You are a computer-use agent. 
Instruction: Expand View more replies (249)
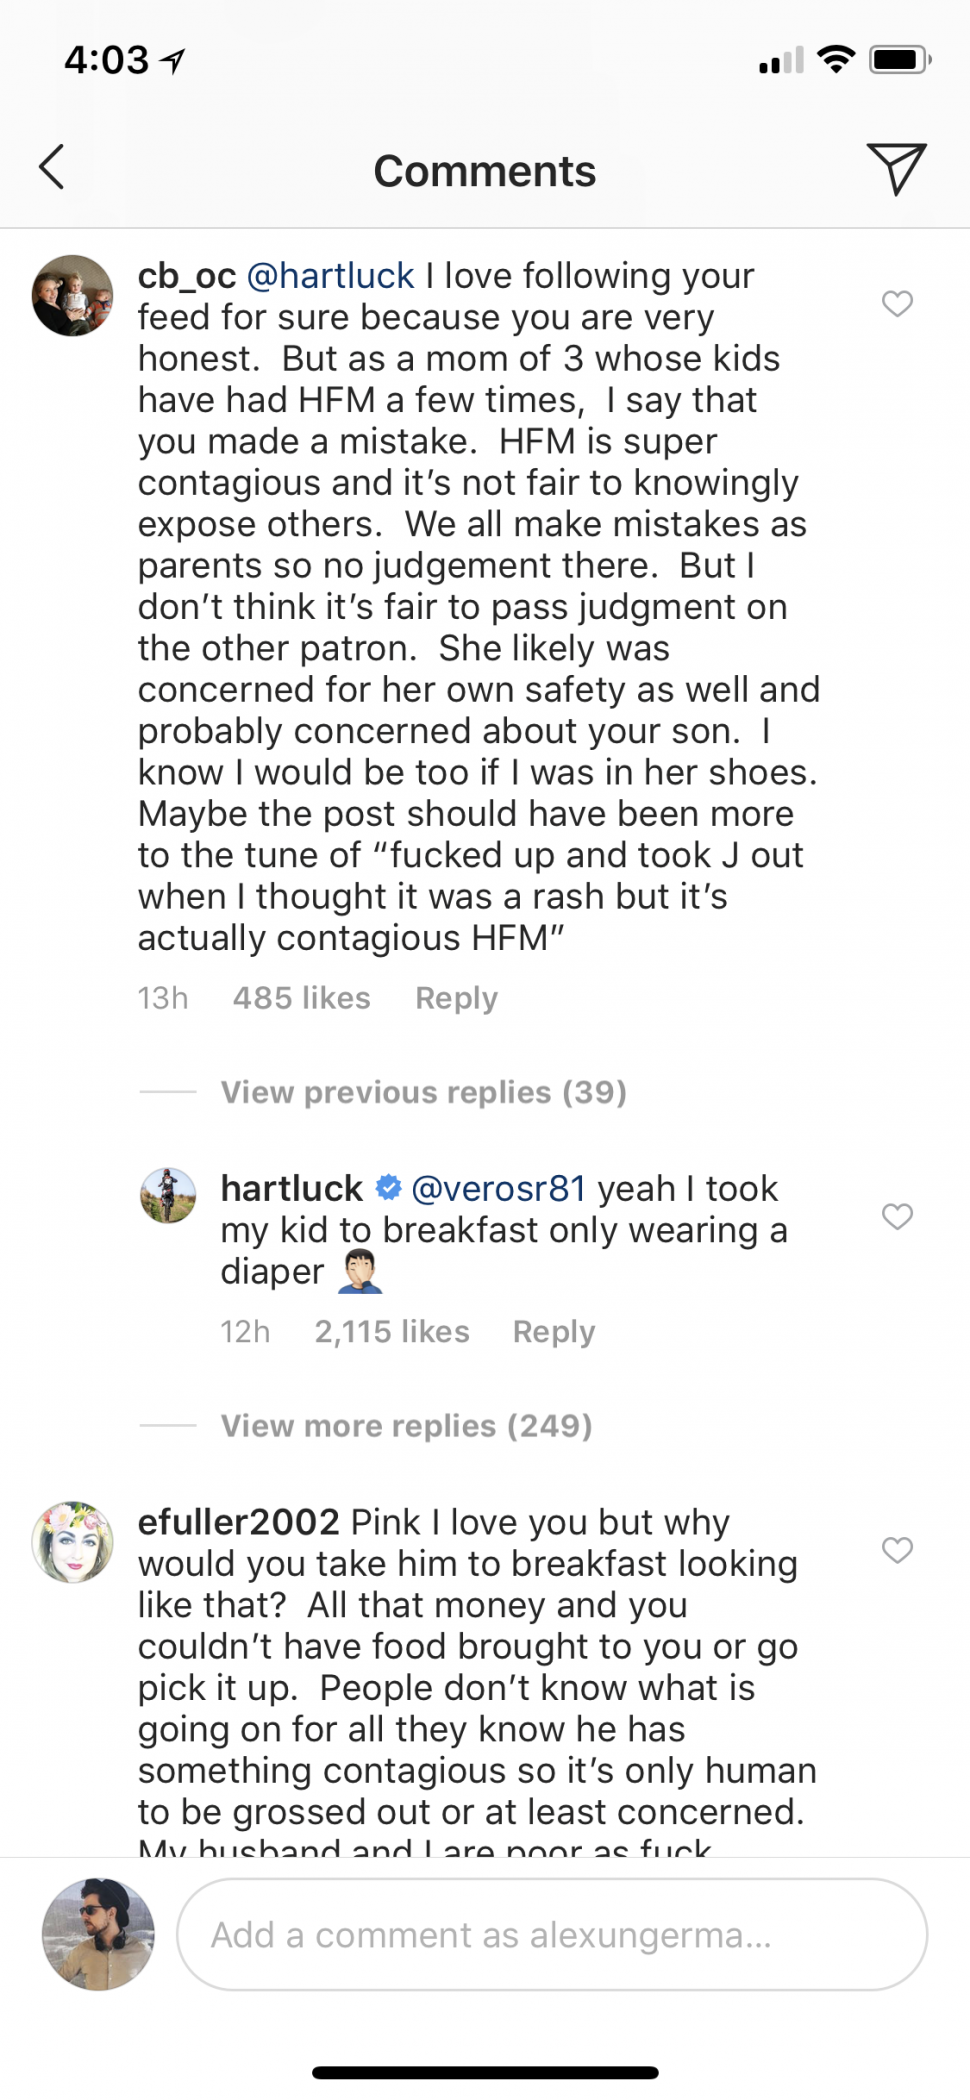(406, 1426)
